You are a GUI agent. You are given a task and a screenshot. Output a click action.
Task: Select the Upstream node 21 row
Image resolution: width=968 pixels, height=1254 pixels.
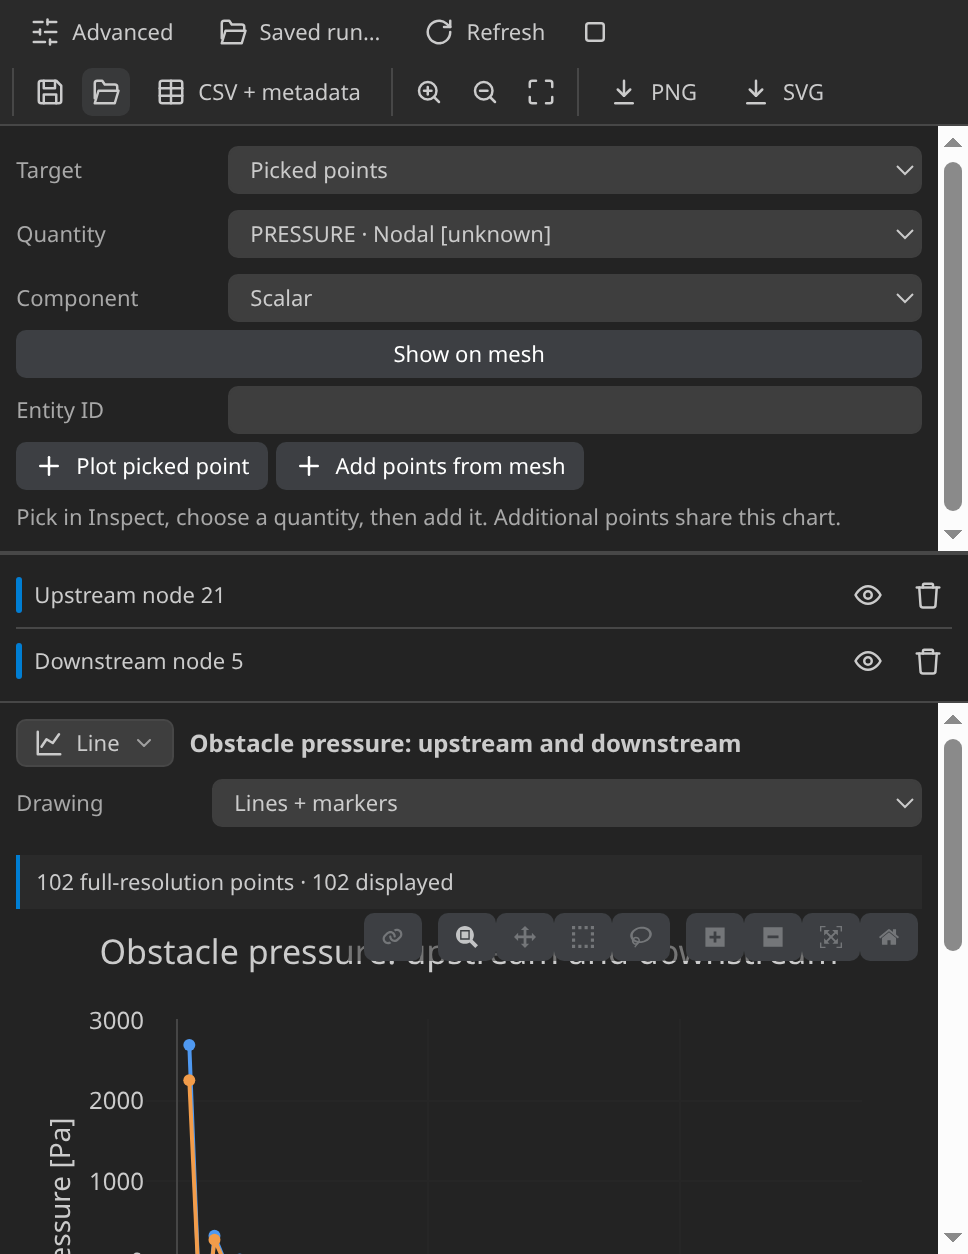point(484,595)
